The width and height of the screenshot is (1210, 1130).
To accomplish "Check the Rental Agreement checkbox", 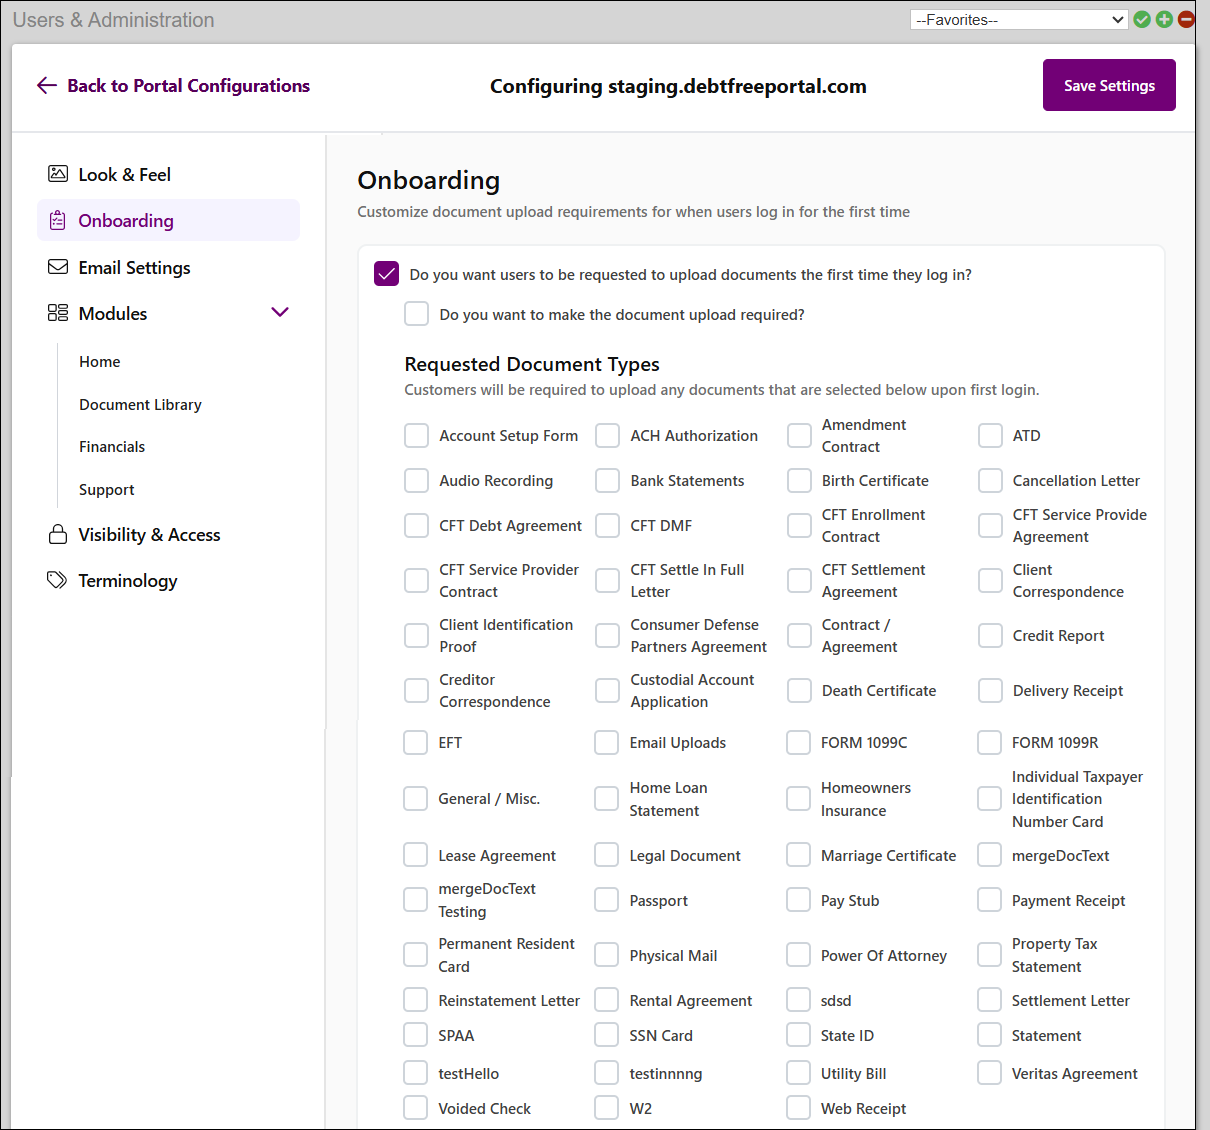I will click(x=607, y=1001).
